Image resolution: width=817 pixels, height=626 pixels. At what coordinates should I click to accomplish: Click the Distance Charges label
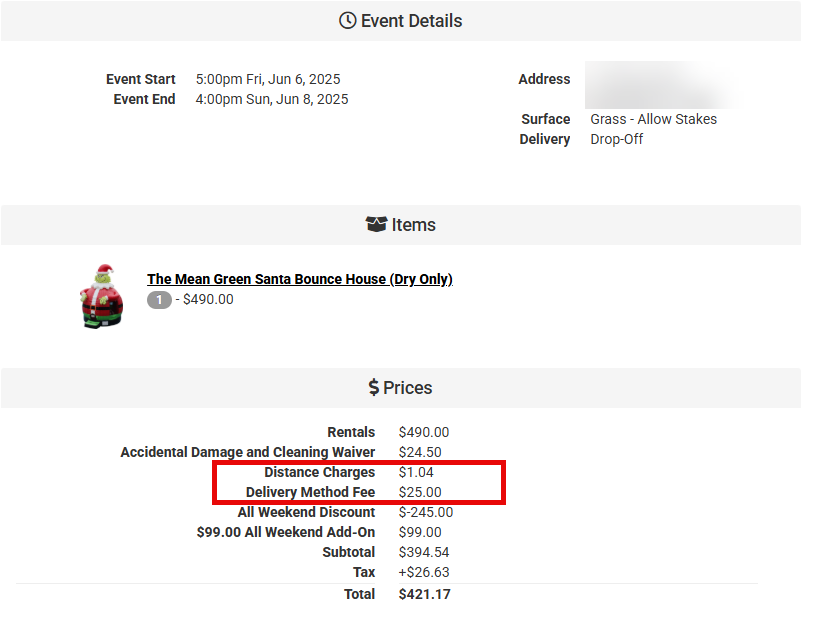click(x=319, y=472)
